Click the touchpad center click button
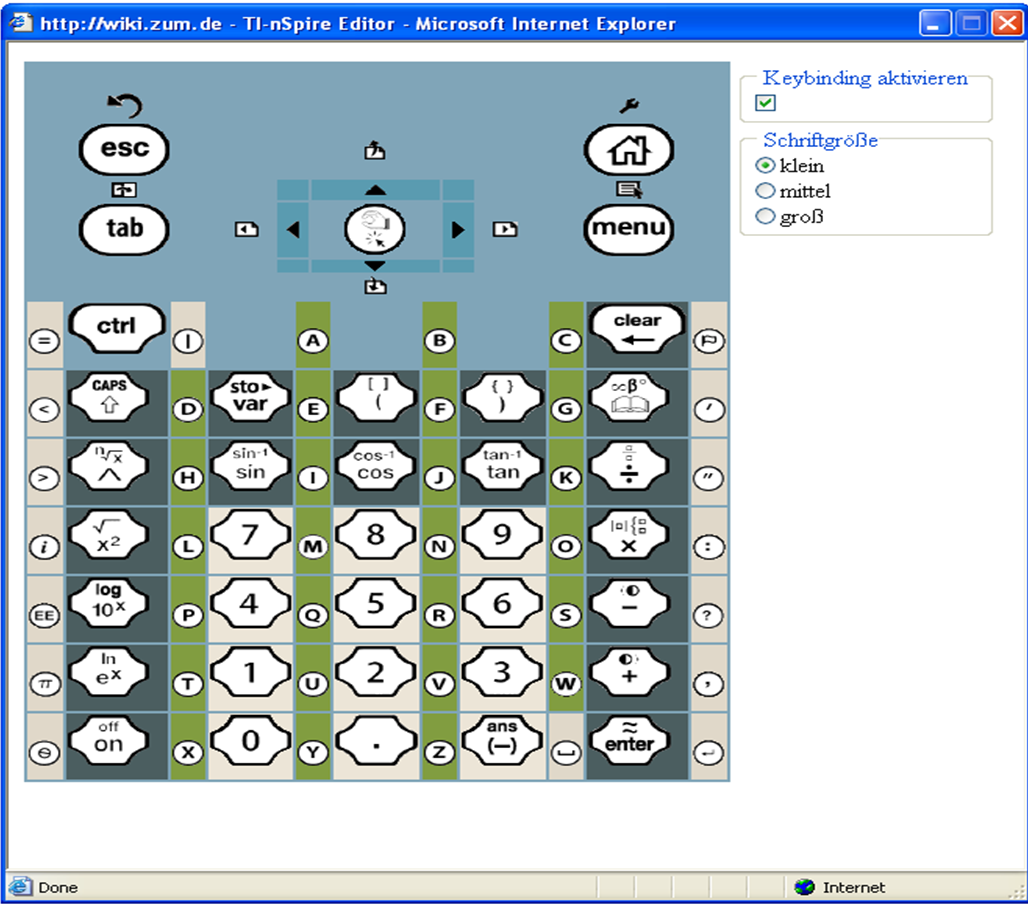1028x904 pixels. coord(375,229)
